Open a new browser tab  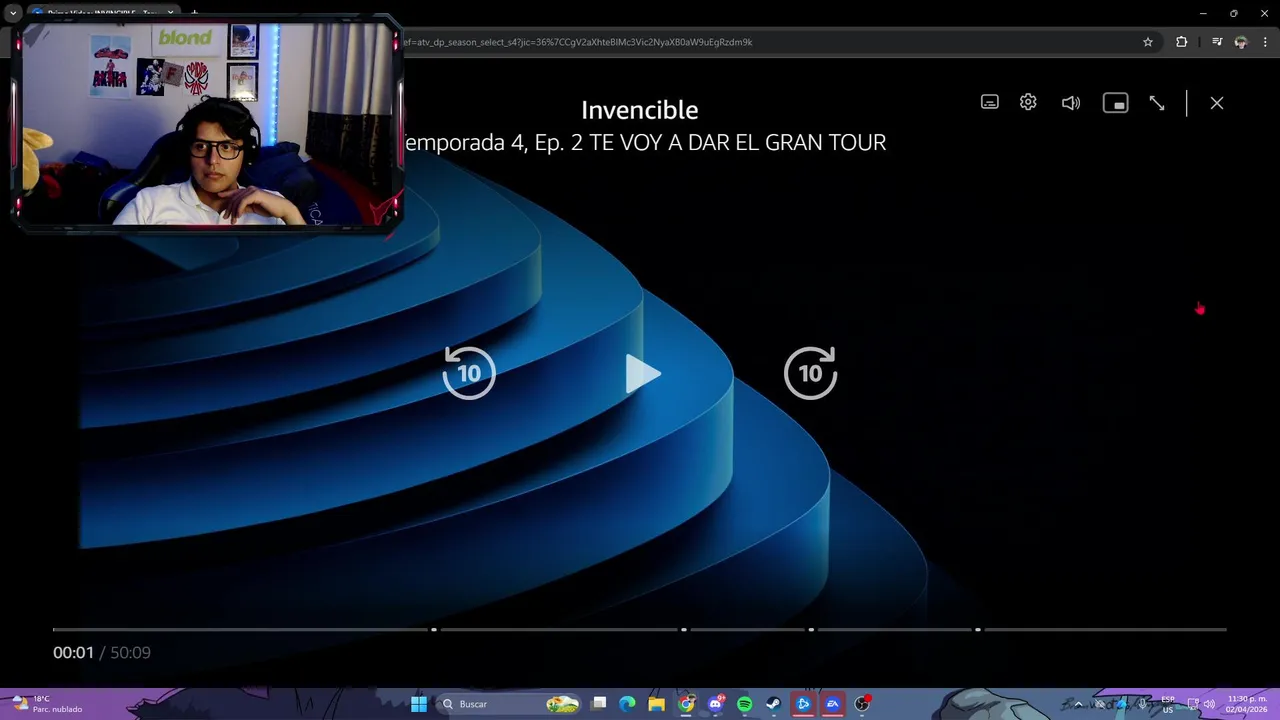click(194, 13)
